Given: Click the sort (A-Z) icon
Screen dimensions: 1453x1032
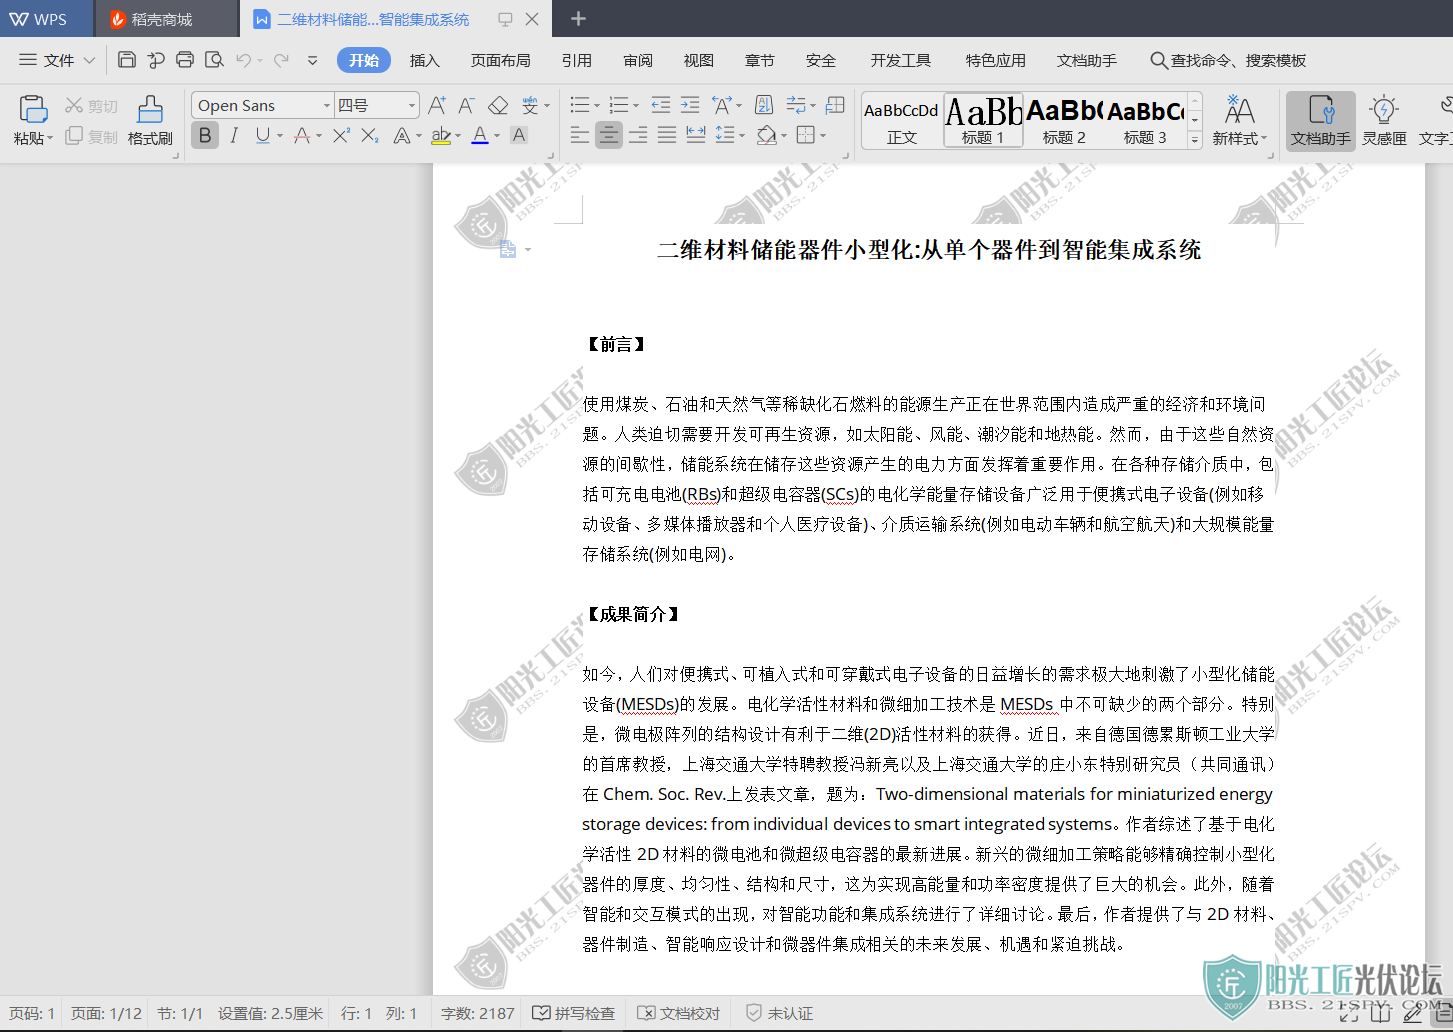Looking at the screenshot, I should click(x=764, y=105).
